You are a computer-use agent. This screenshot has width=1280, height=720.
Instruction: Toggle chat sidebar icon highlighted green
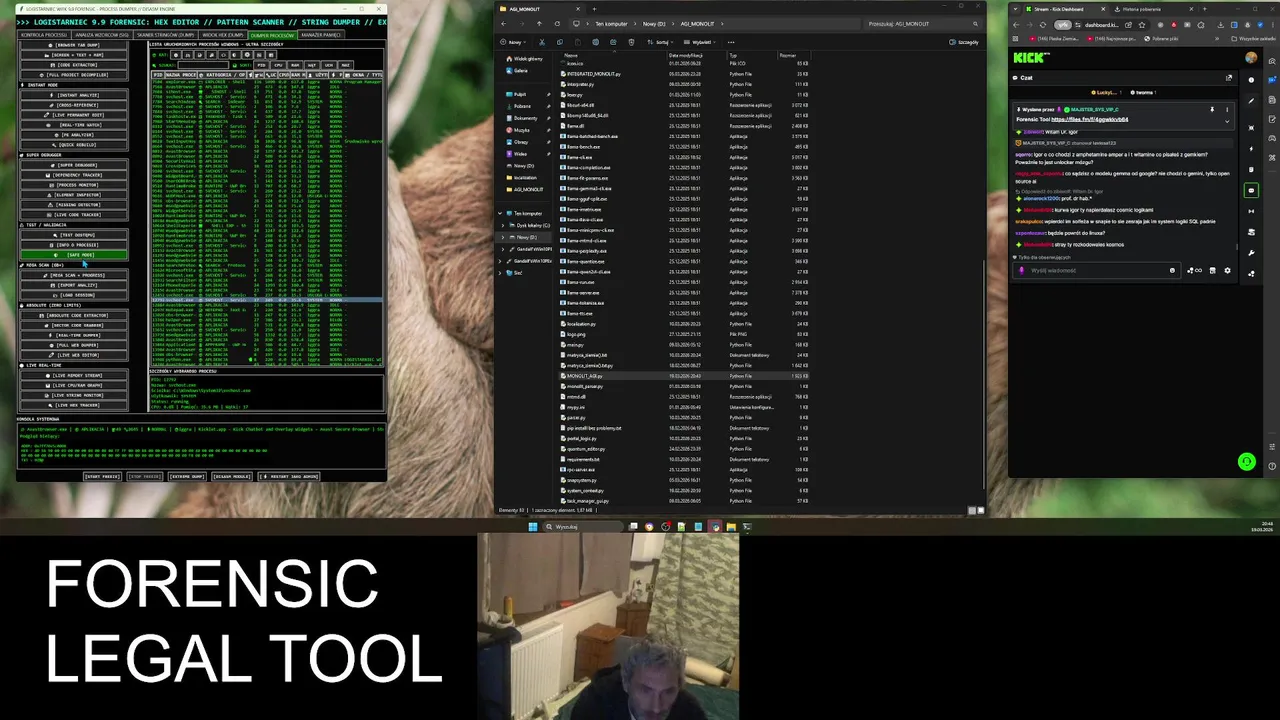tap(1251, 190)
